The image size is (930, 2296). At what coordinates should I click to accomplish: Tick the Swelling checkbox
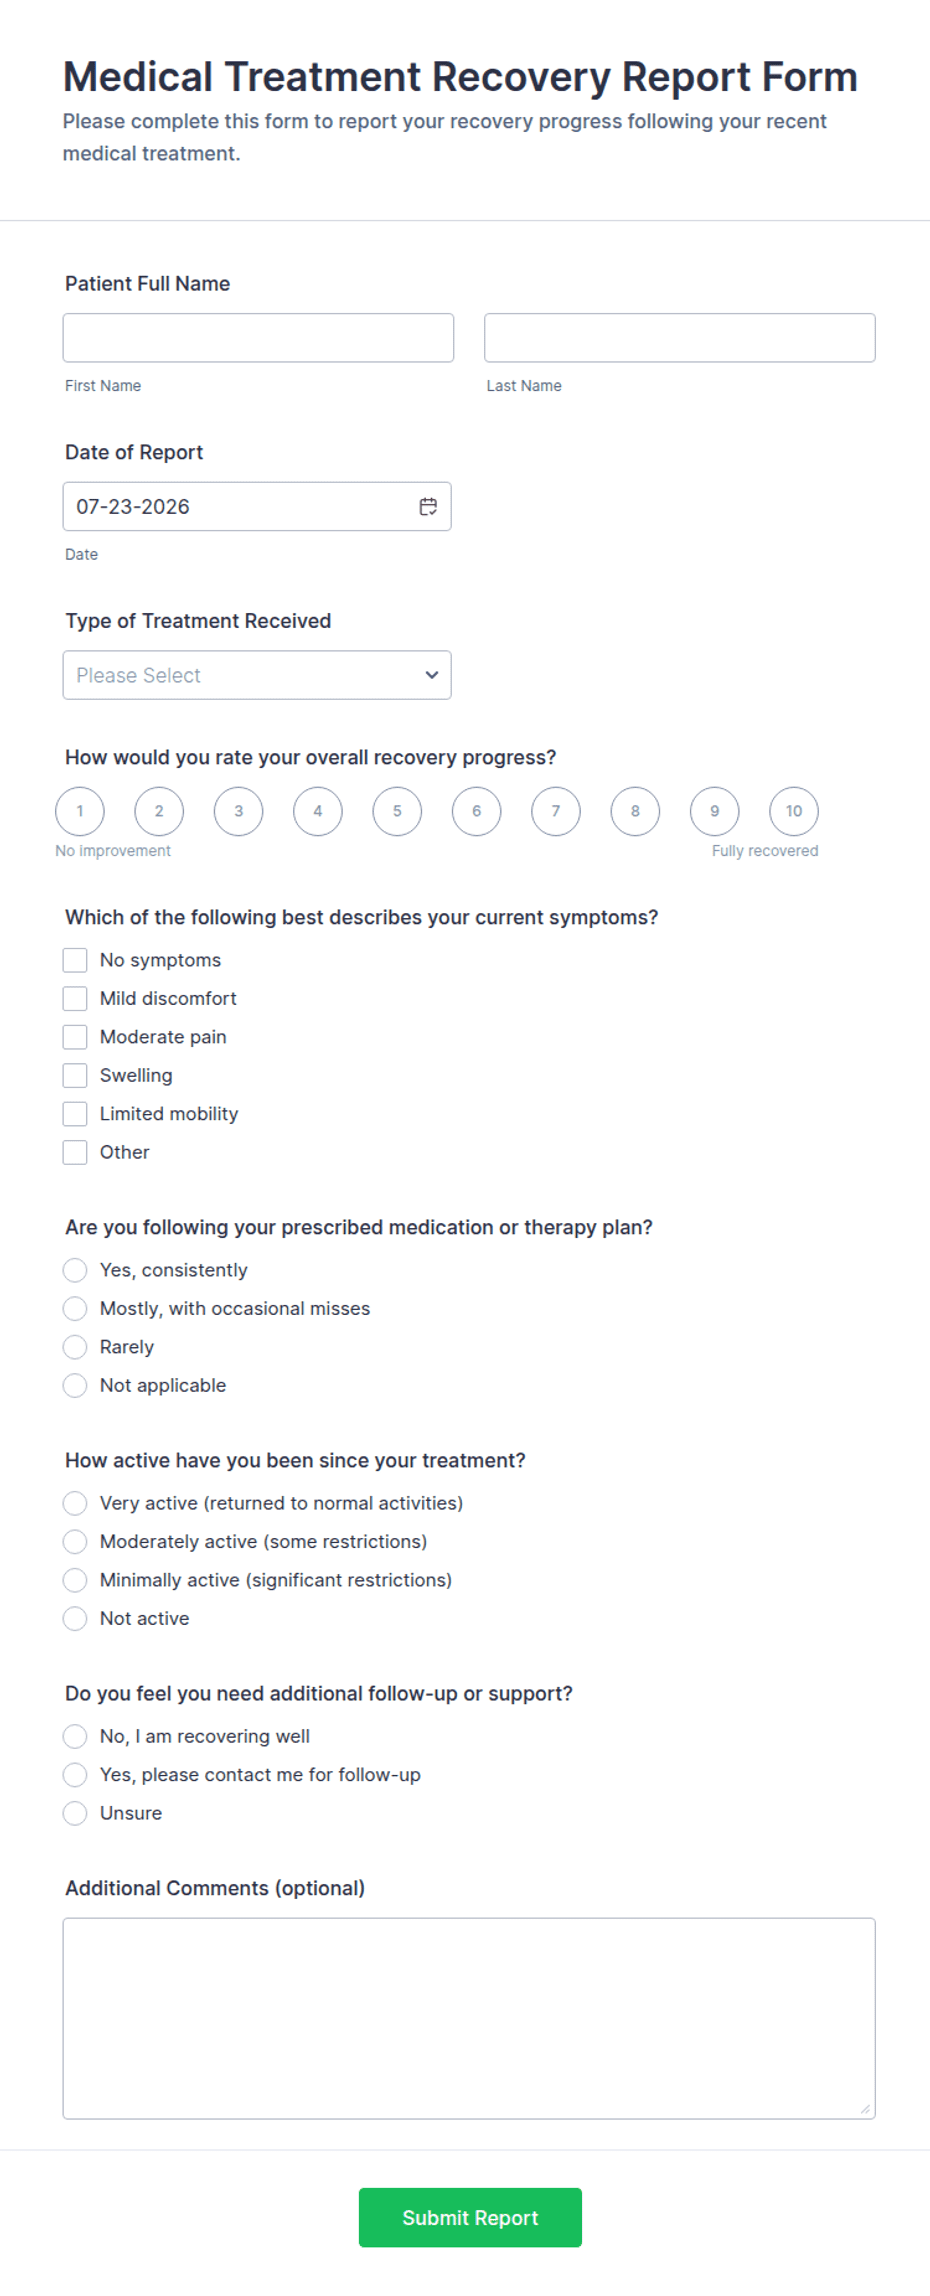coord(75,1075)
